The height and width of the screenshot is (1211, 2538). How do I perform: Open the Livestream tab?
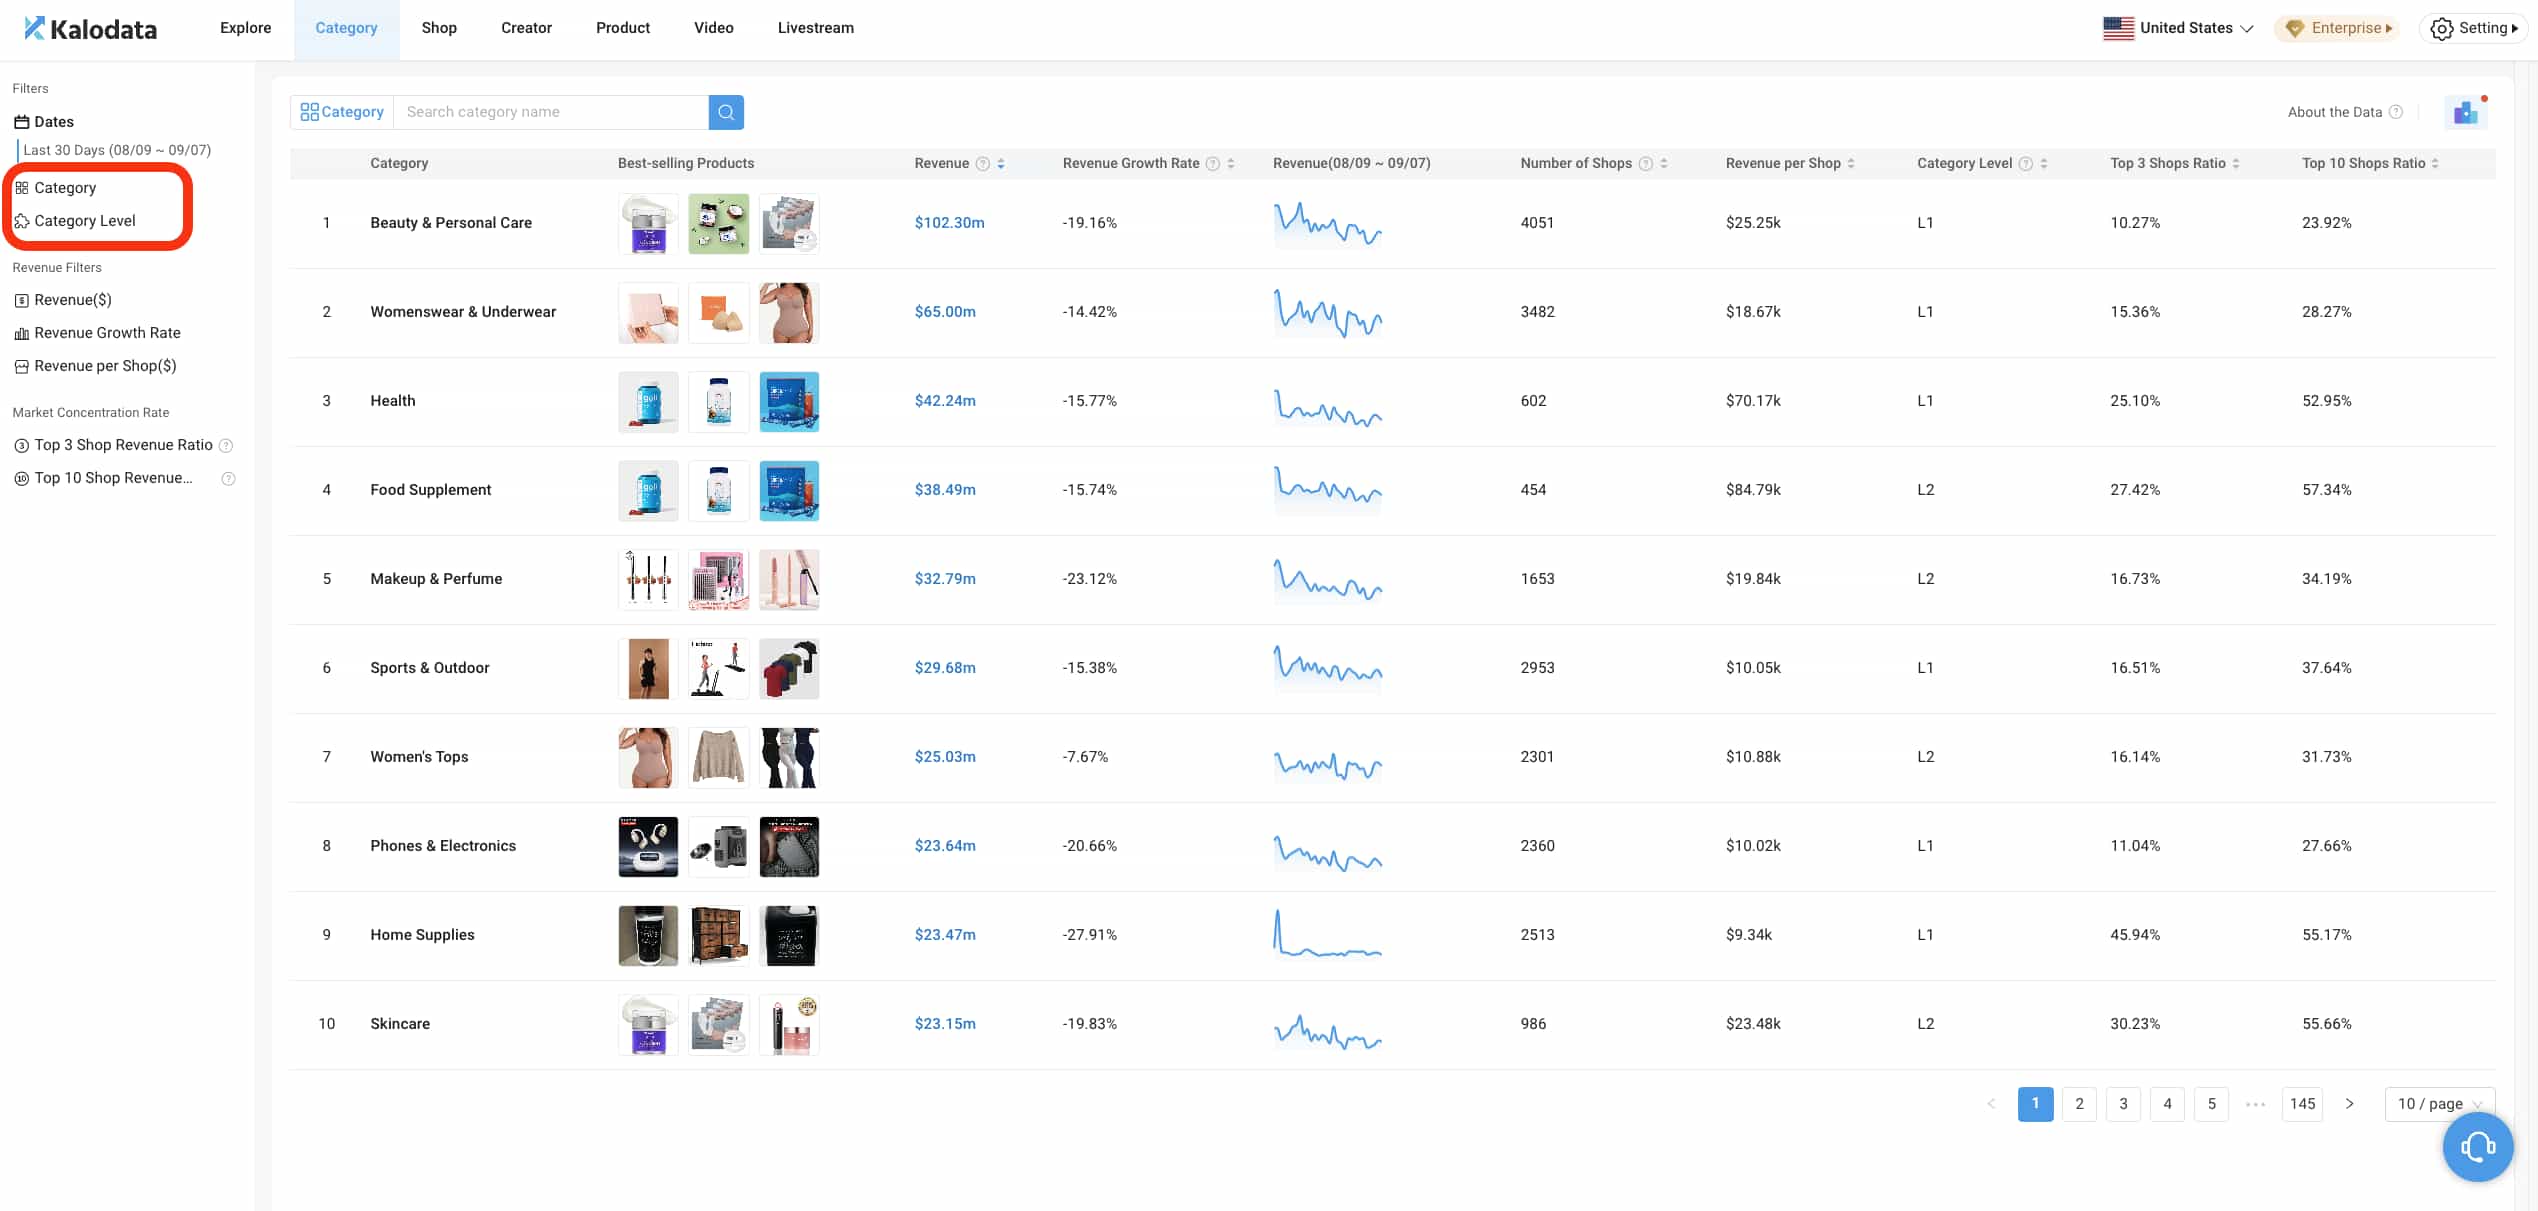[815, 28]
